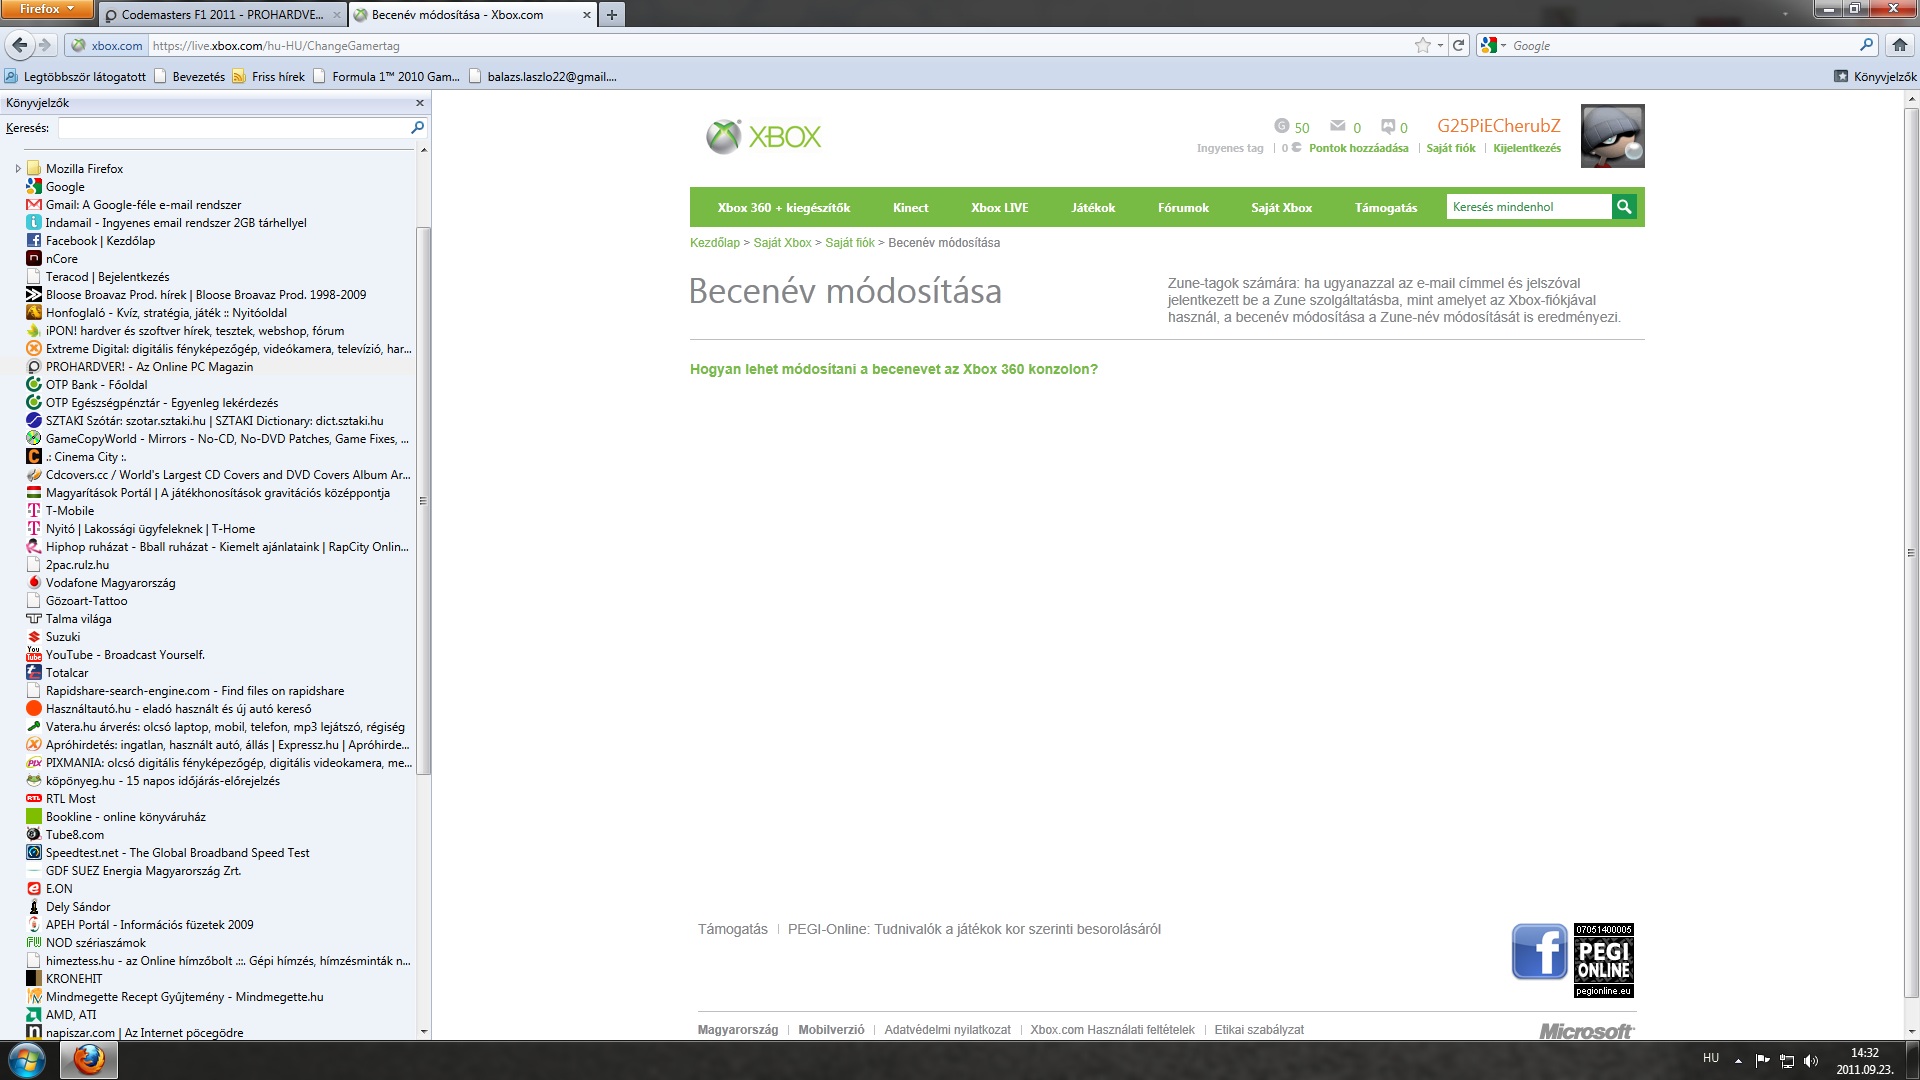
Task: Click the Action Center flag tray icon
Action: click(x=1762, y=1061)
